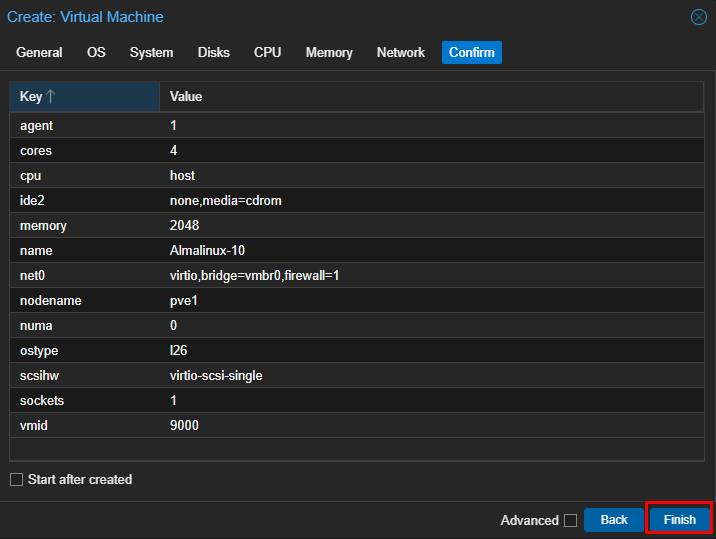716x539 pixels.
Task: Click the cpu key cell
Action: click(x=84, y=175)
